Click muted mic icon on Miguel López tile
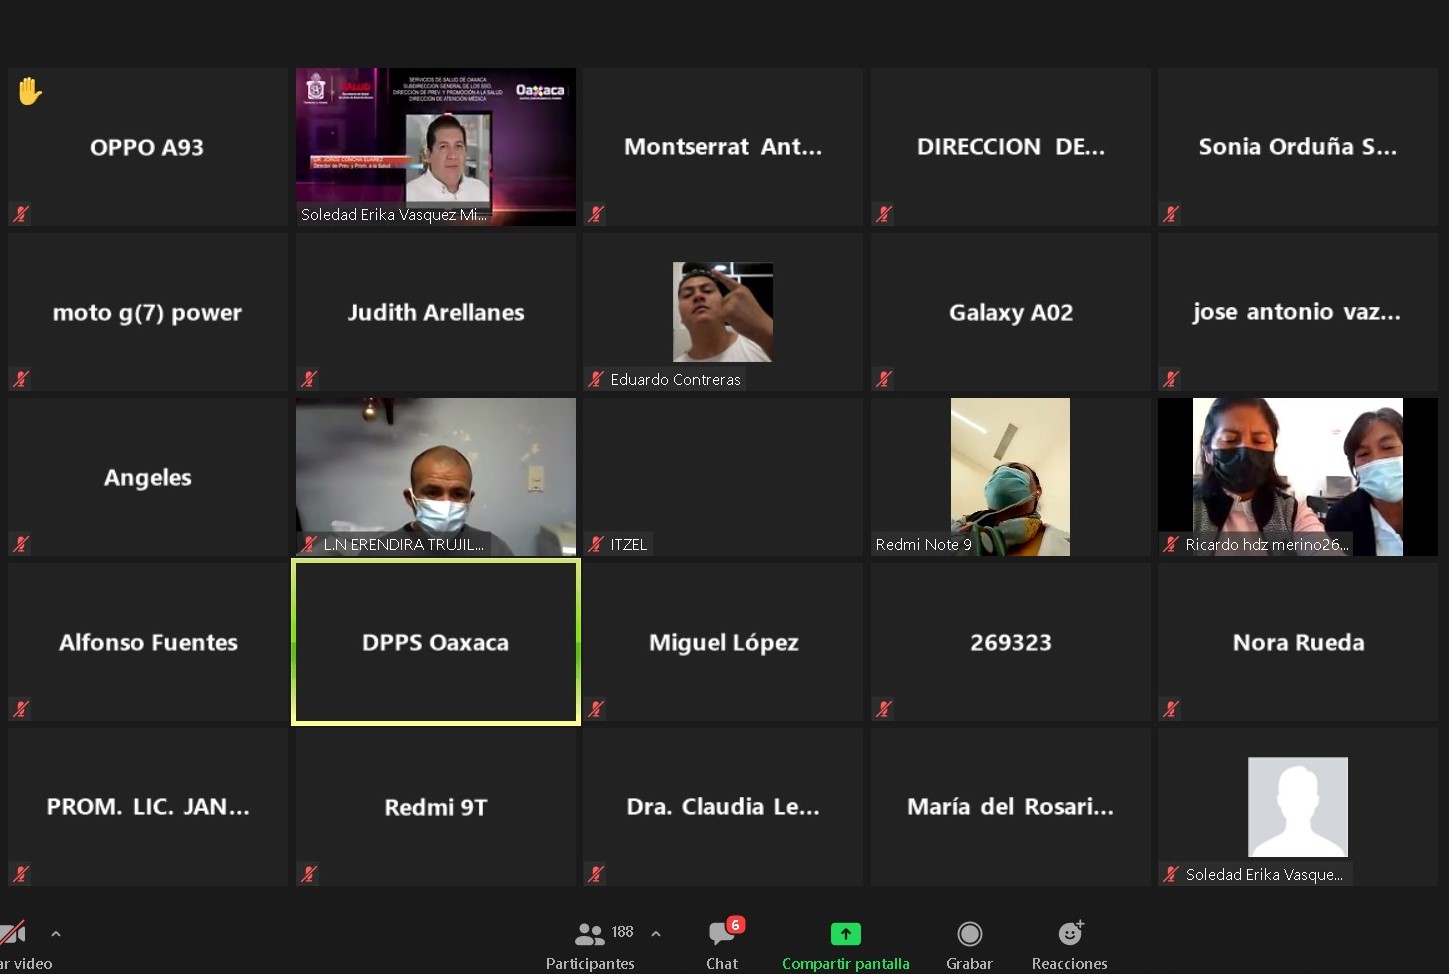This screenshot has height=974, width=1449. tap(596, 709)
